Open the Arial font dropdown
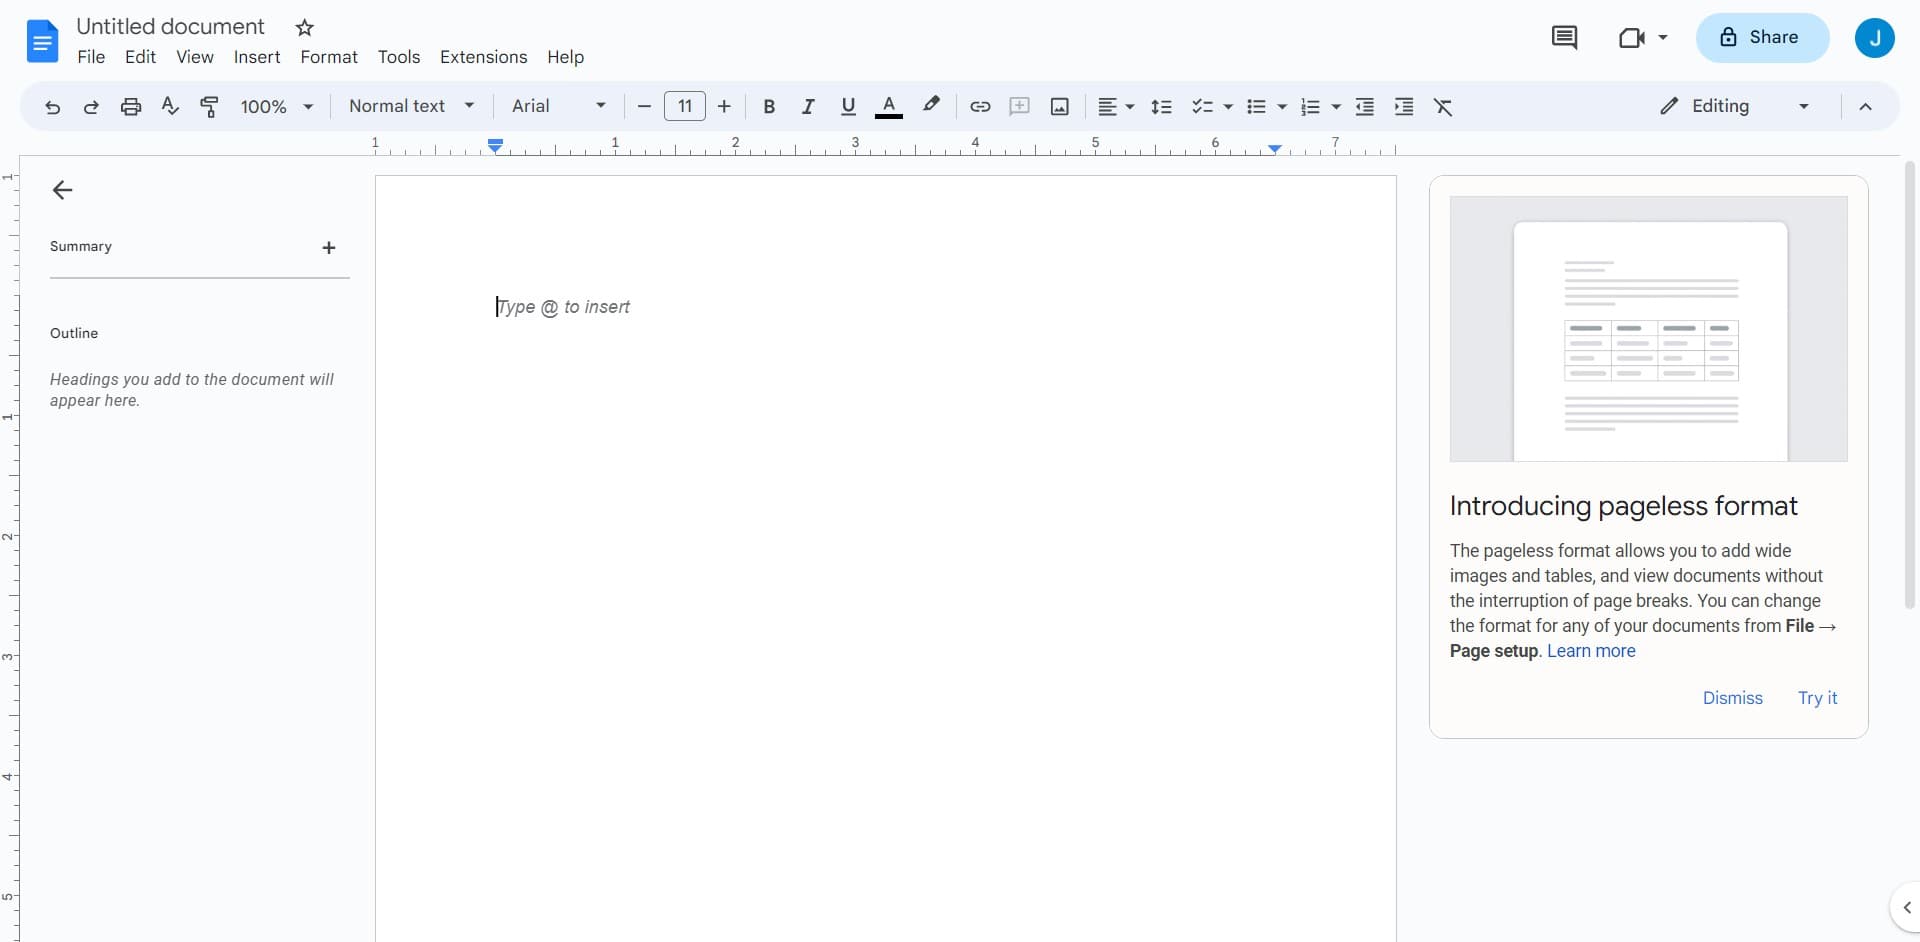This screenshot has height=942, width=1920. coord(558,106)
